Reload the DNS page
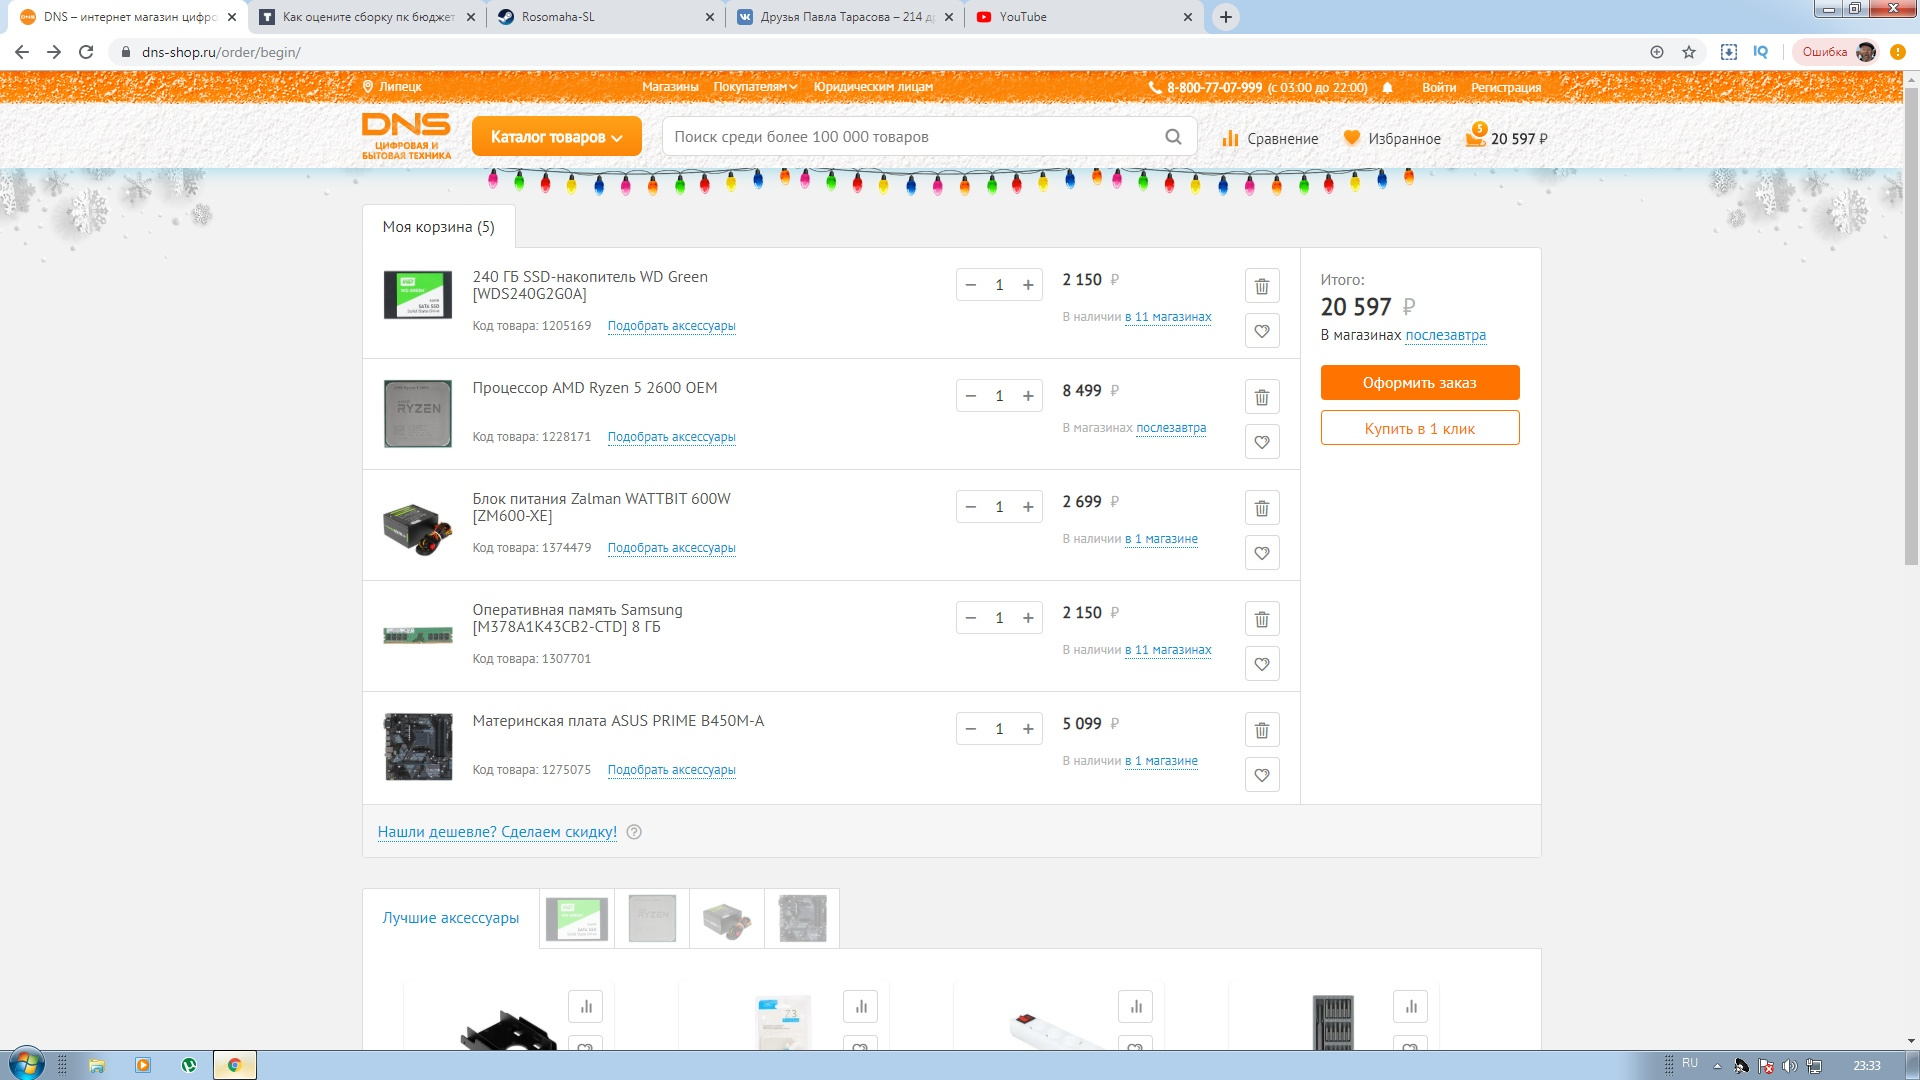The image size is (1920, 1080). (x=86, y=52)
